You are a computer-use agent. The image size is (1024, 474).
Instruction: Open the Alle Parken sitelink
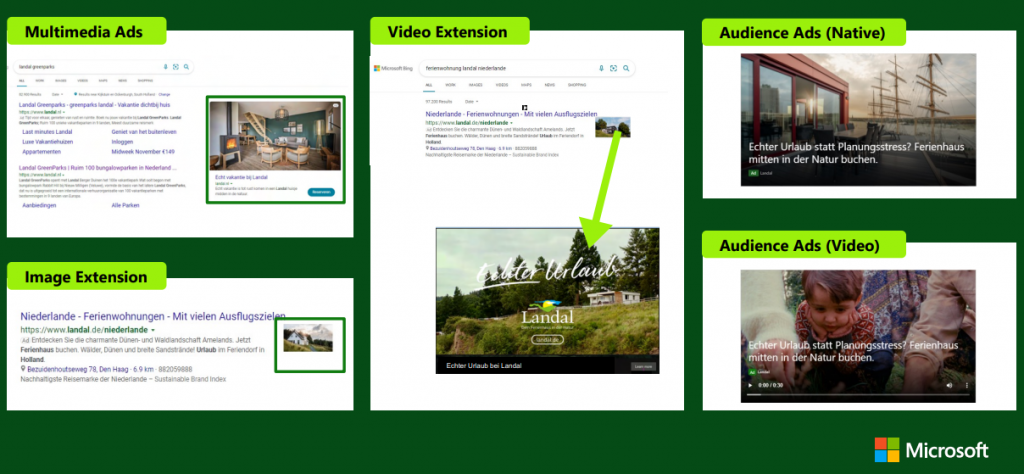pos(125,205)
